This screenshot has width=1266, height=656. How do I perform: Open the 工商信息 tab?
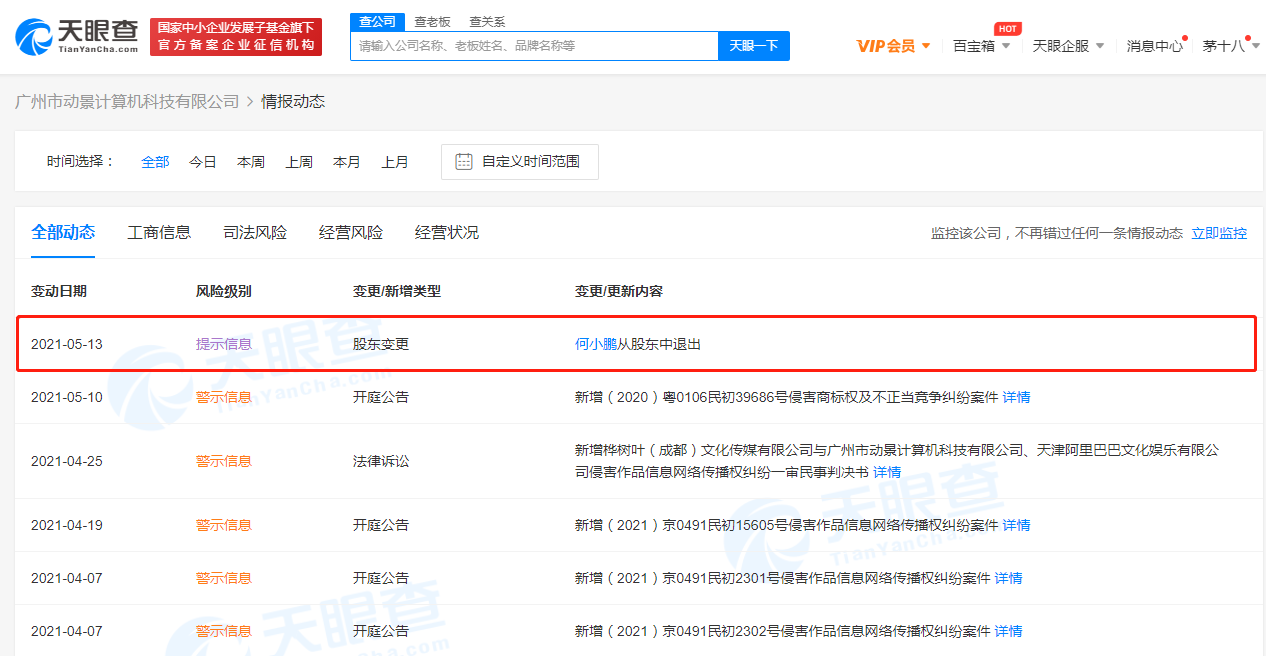(159, 232)
